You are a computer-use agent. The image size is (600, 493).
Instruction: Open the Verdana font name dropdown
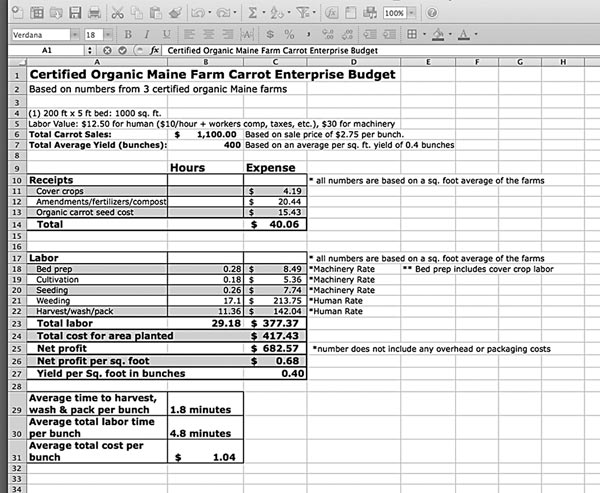[x=75, y=35]
